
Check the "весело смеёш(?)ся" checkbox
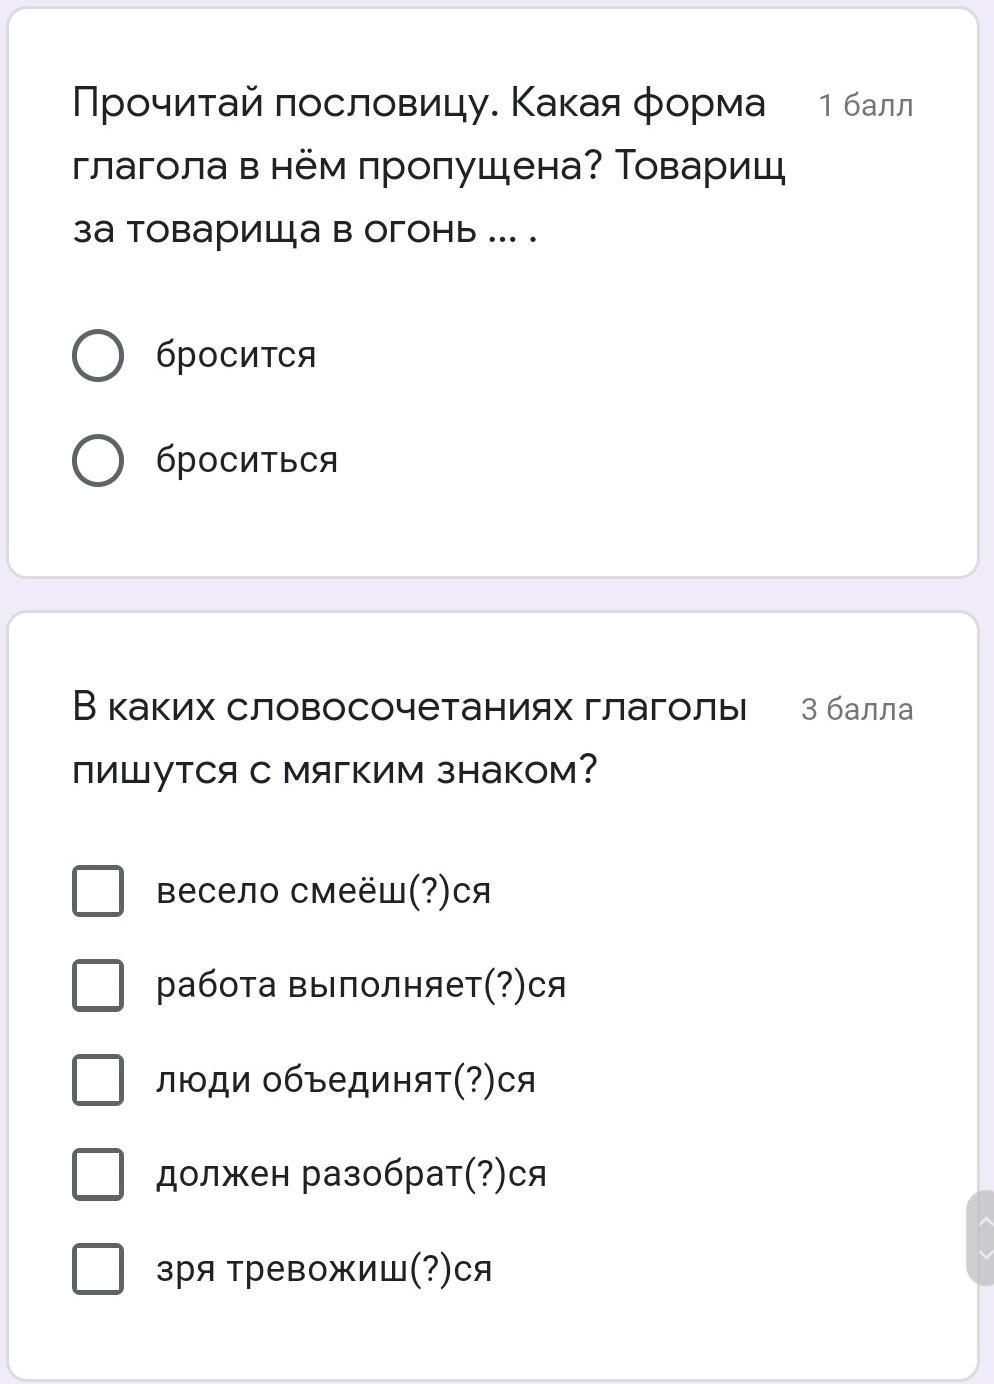98,891
